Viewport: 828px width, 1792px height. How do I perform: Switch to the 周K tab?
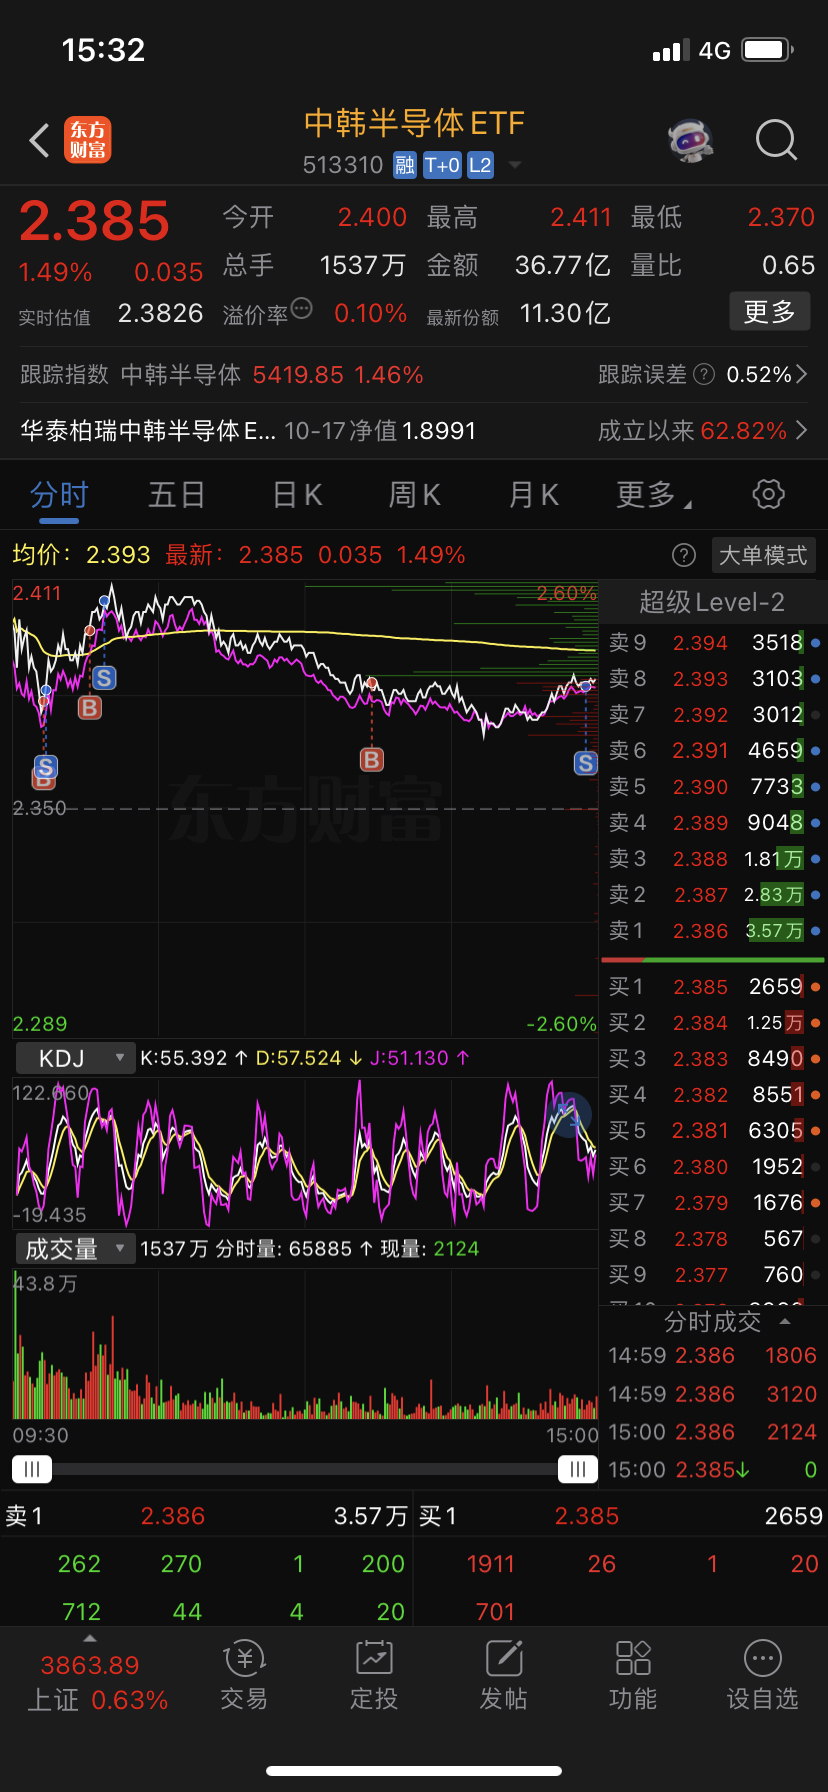pyautogui.click(x=415, y=494)
